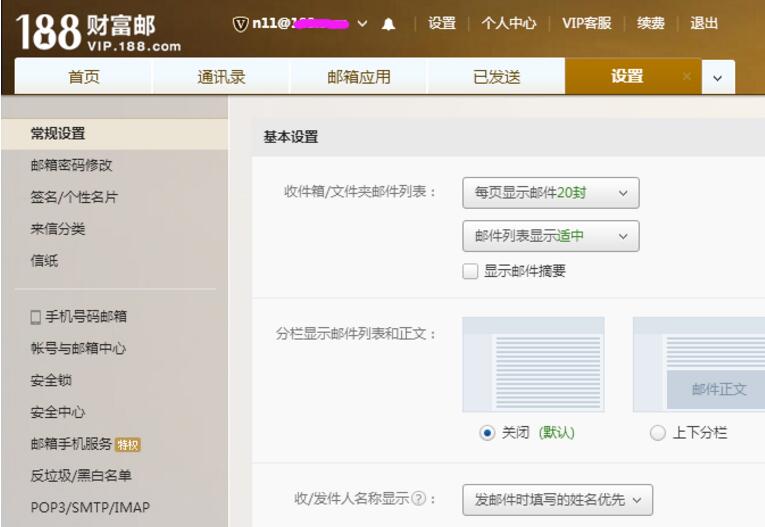Image resolution: width=765 pixels, height=527 pixels.
Task: Enable 显示邮件摘要 checkbox
Action: click(470, 271)
